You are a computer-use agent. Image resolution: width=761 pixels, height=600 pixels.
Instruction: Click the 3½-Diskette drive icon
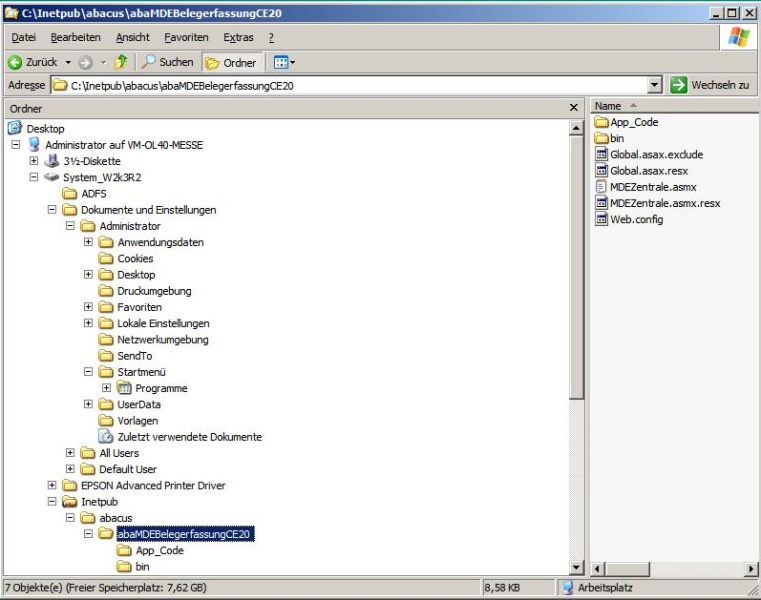tap(53, 161)
